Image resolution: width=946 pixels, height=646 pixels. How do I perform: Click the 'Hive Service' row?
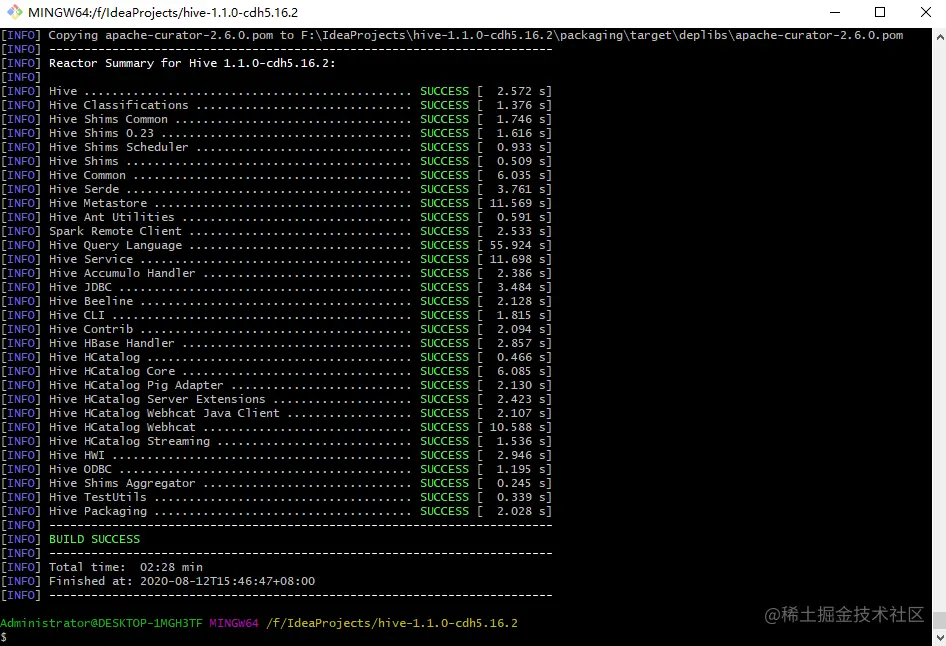276,259
